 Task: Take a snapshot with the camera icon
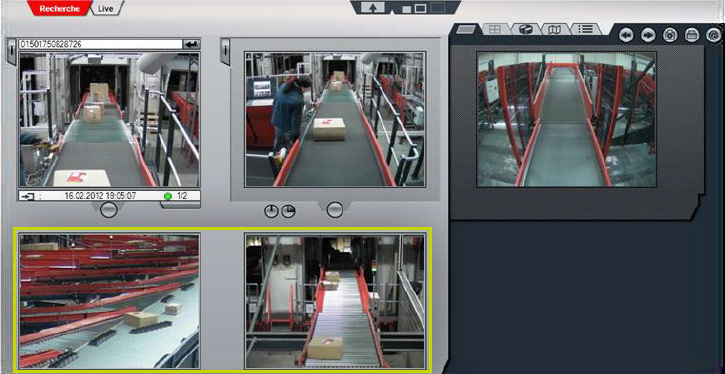click(x=670, y=35)
